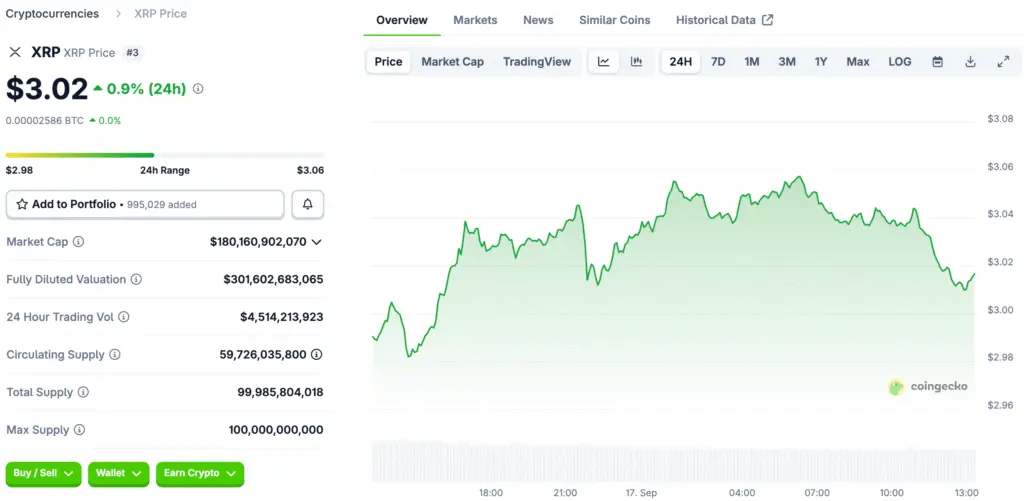Select the 7D time range
The height and width of the screenshot is (501, 1024).
click(718, 62)
